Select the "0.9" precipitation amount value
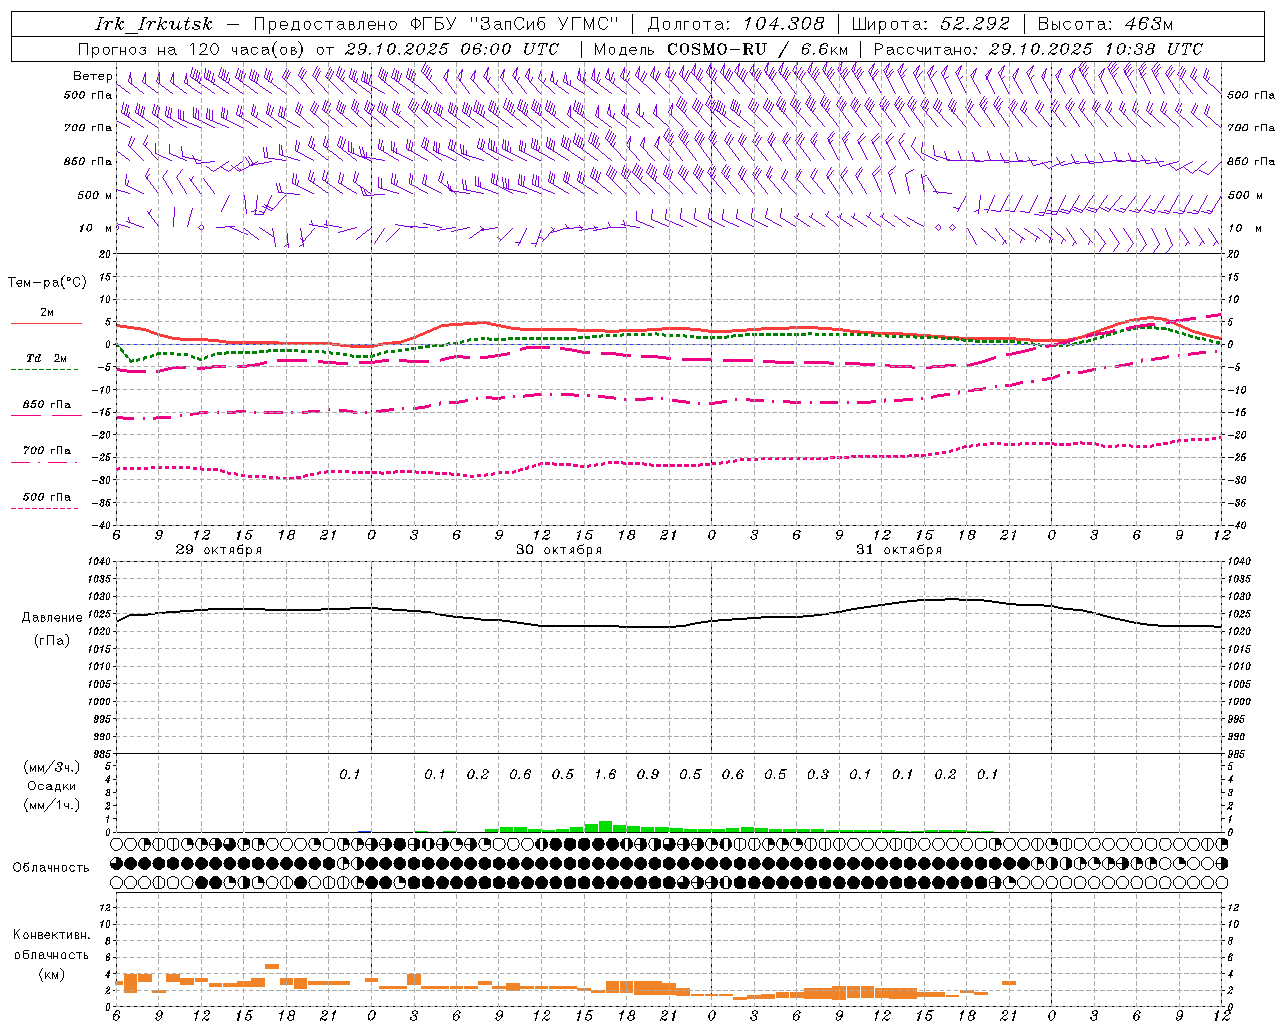Screen dimensions: 1280x1024 click(648, 775)
